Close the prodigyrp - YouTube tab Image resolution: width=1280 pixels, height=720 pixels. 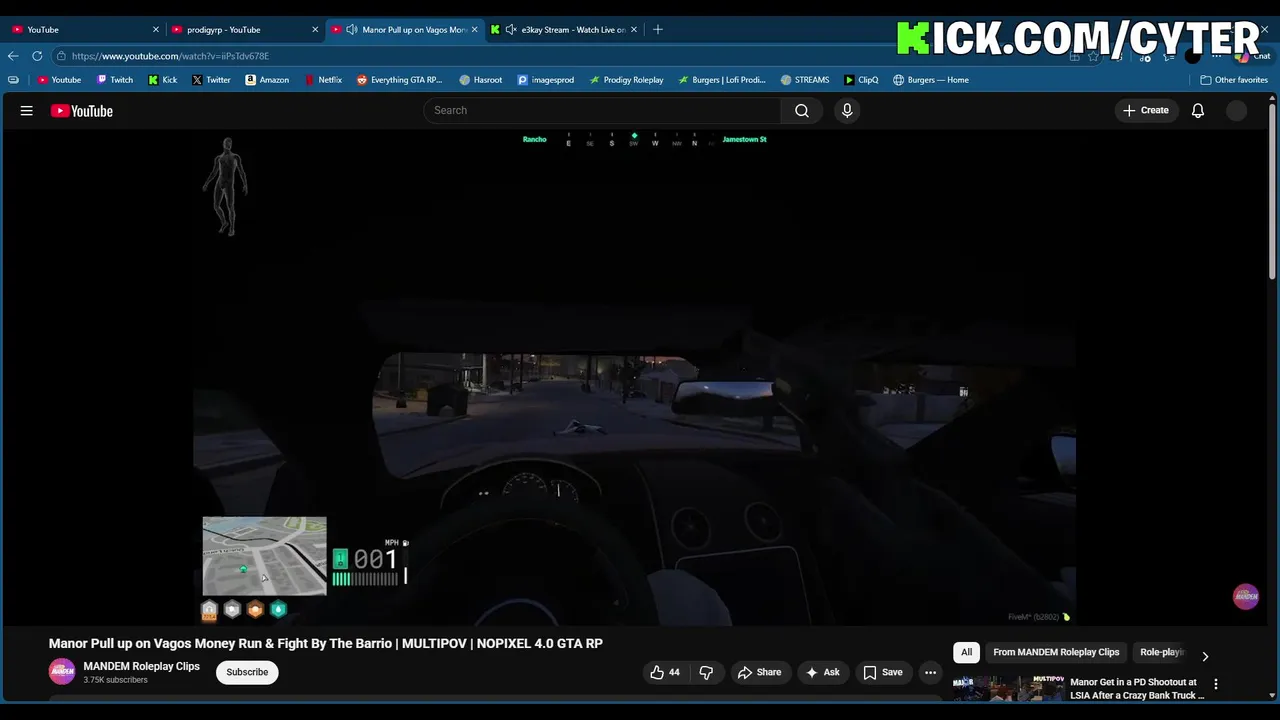pyautogui.click(x=315, y=30)
